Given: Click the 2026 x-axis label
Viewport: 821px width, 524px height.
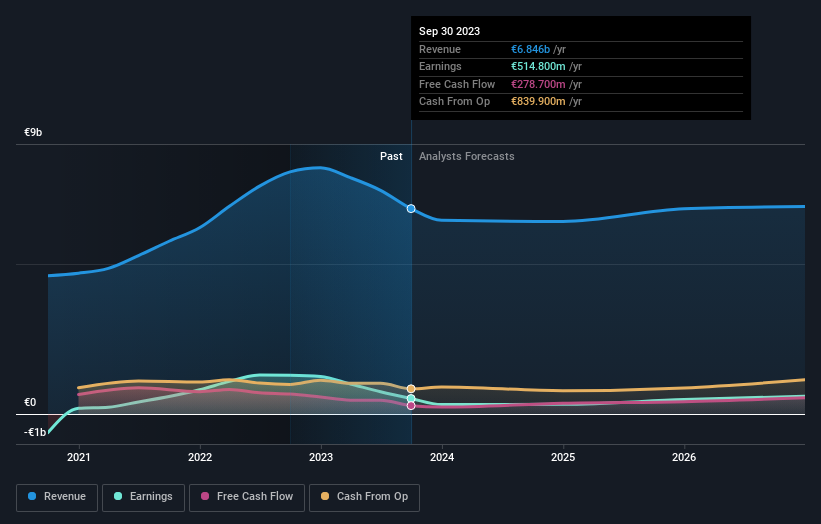Looking at the screenshot, I should (x=684, y=458).
